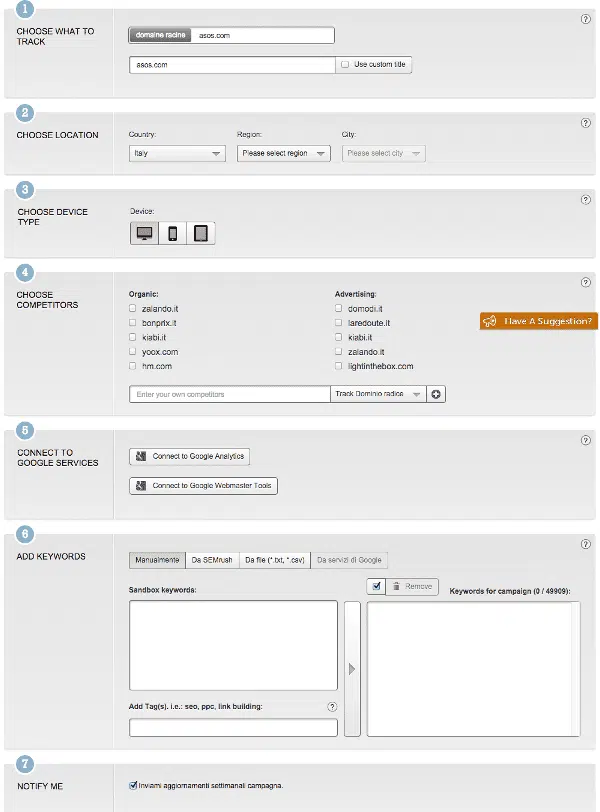Check advertising competitor kiabi.it
This screenshot has width=600, height=812.
339,337
